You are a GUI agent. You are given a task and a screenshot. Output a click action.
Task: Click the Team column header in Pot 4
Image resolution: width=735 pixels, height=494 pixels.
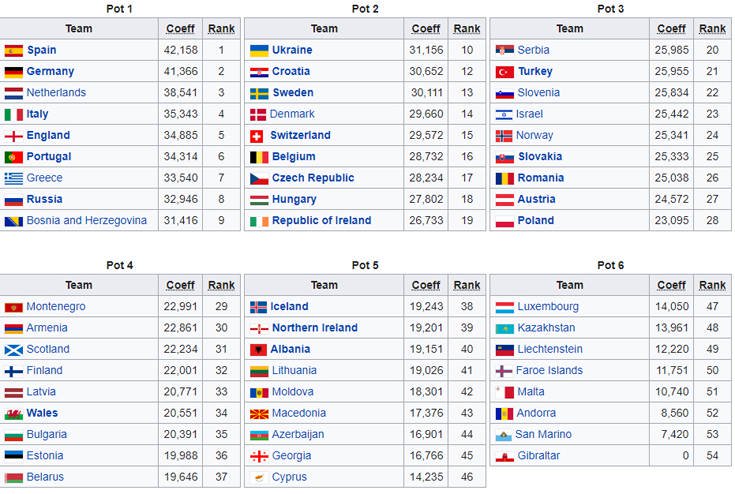click(79, 286)
